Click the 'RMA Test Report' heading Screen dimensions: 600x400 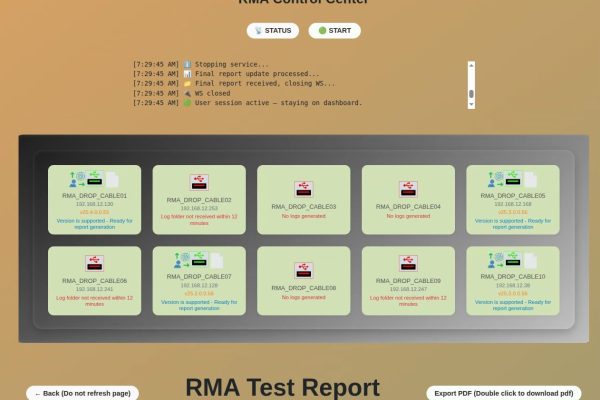(282, 387)
